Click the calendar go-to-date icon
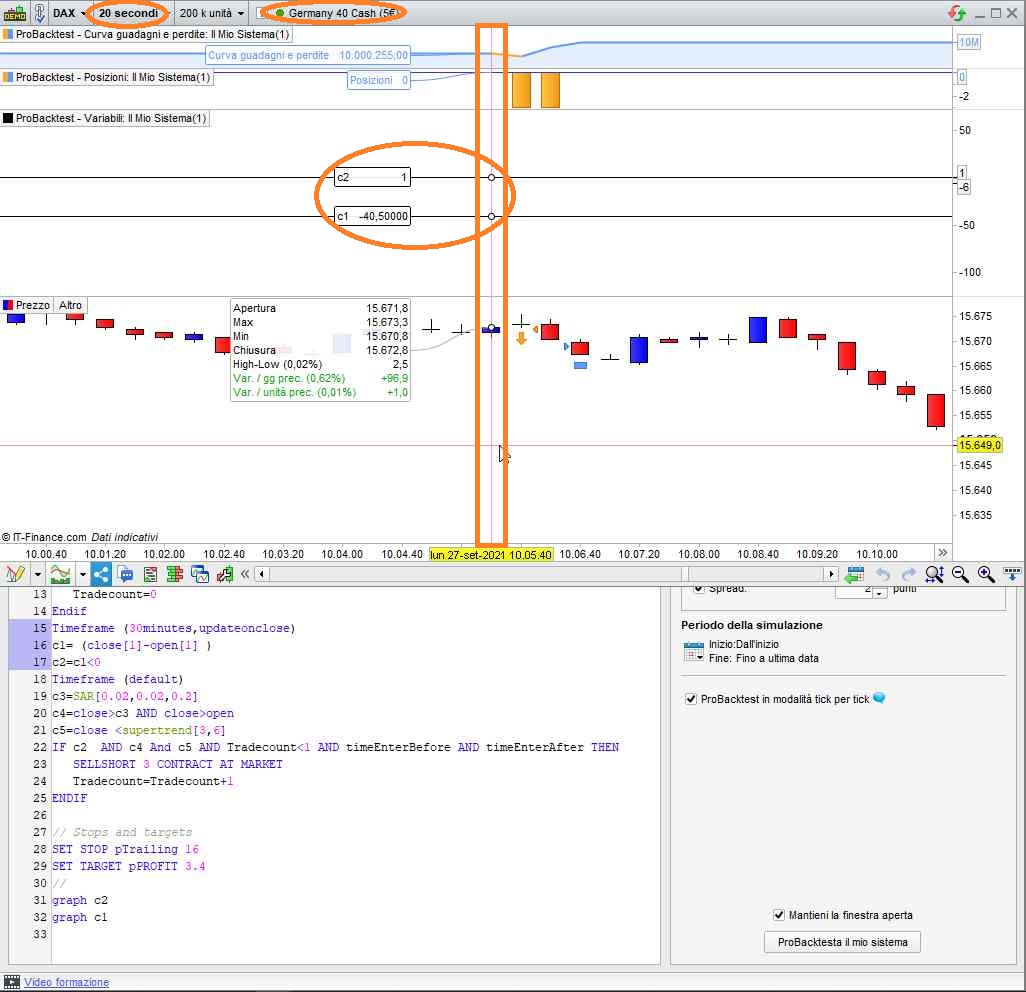This screenshot has height=992, width=1026. [854, 575]
